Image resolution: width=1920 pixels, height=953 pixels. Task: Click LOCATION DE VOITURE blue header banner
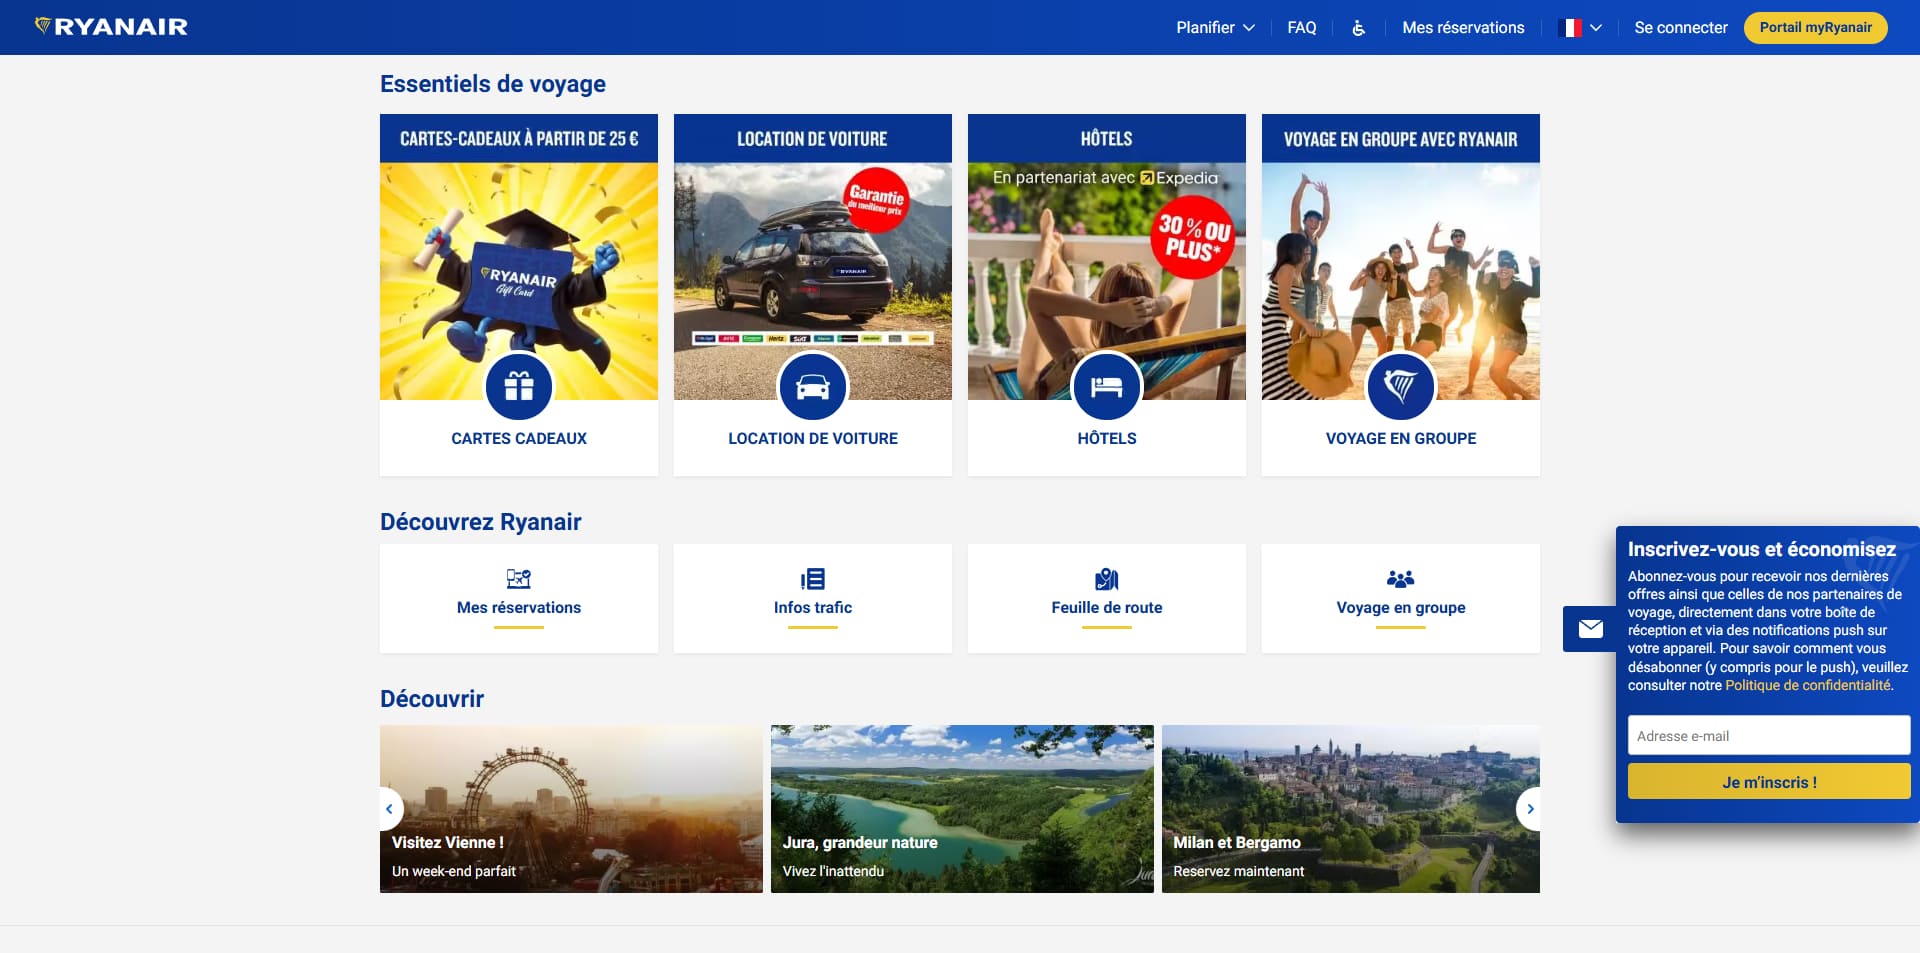[x=813, y=139]
